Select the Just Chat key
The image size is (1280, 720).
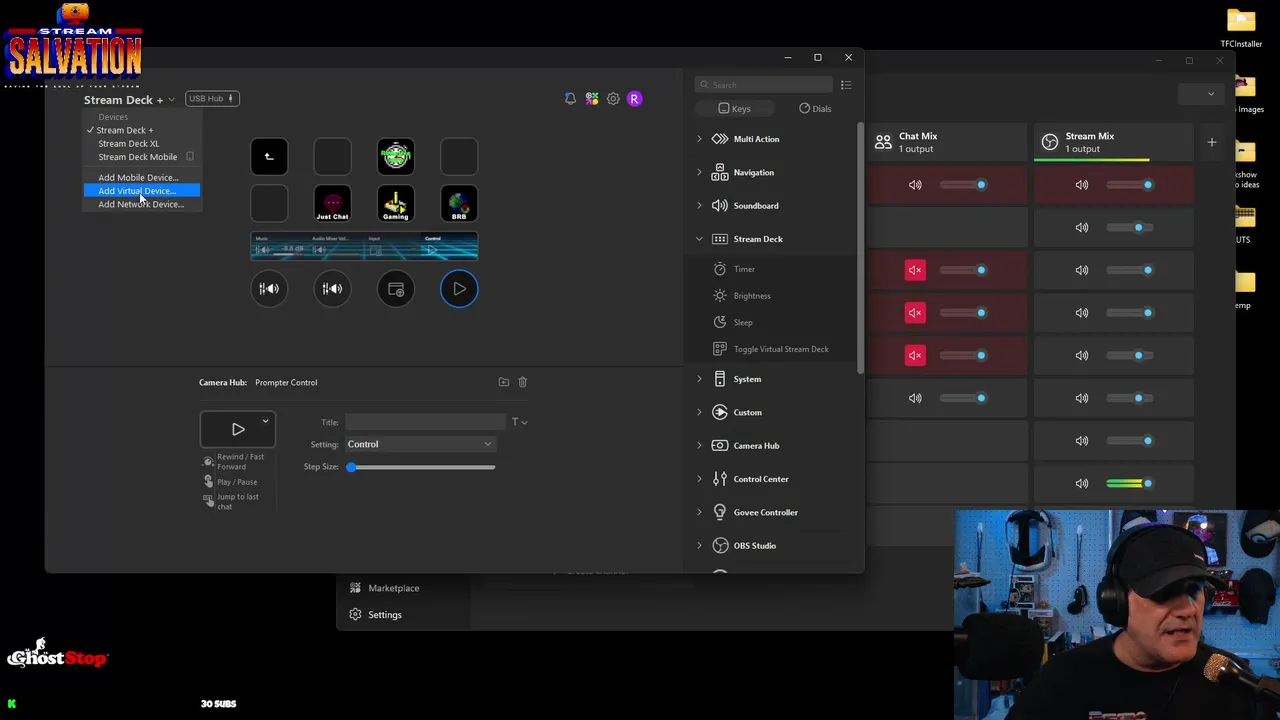332,204
